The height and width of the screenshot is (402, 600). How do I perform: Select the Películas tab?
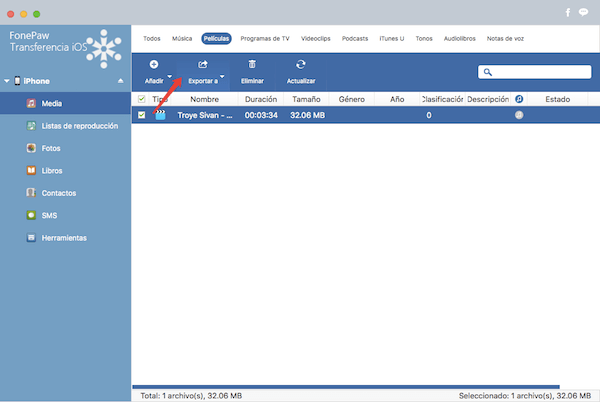click(216, 39)
